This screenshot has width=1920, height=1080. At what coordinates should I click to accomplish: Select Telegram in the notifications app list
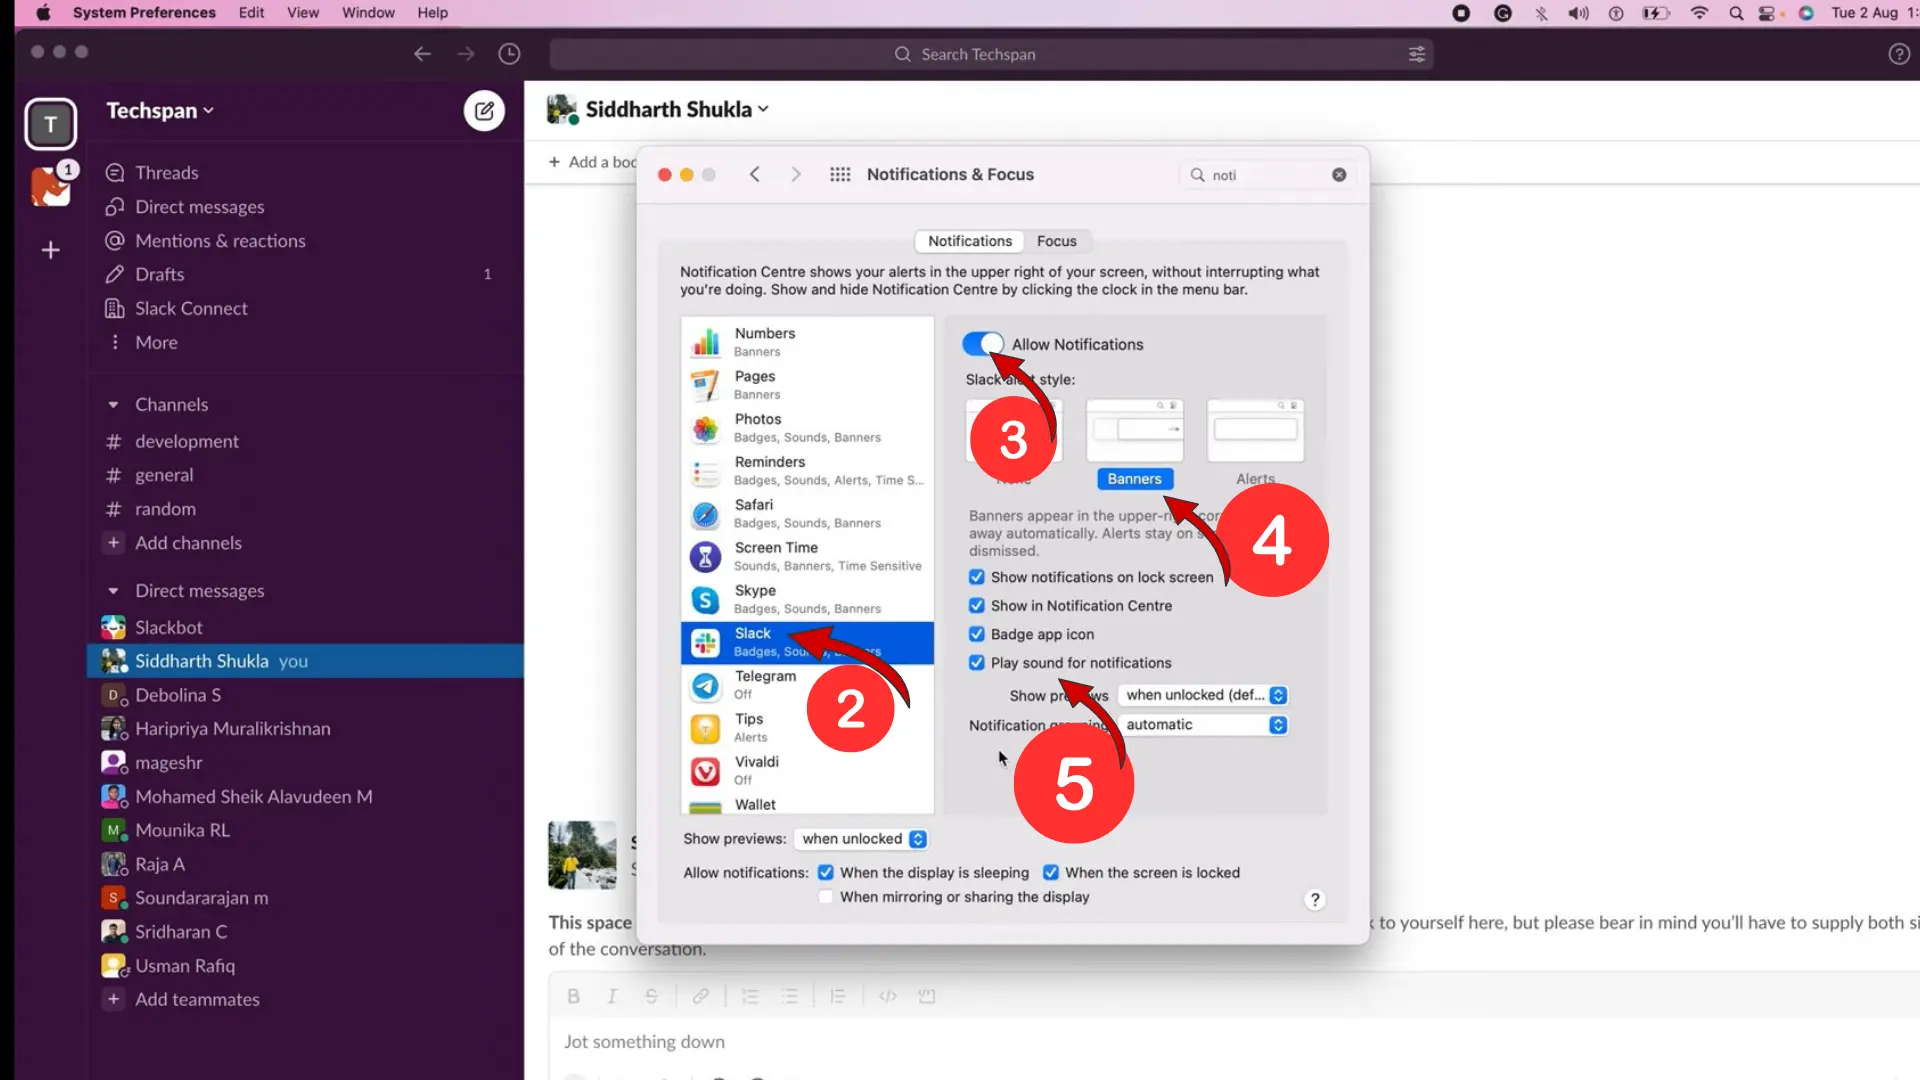(x=807, y=684)
